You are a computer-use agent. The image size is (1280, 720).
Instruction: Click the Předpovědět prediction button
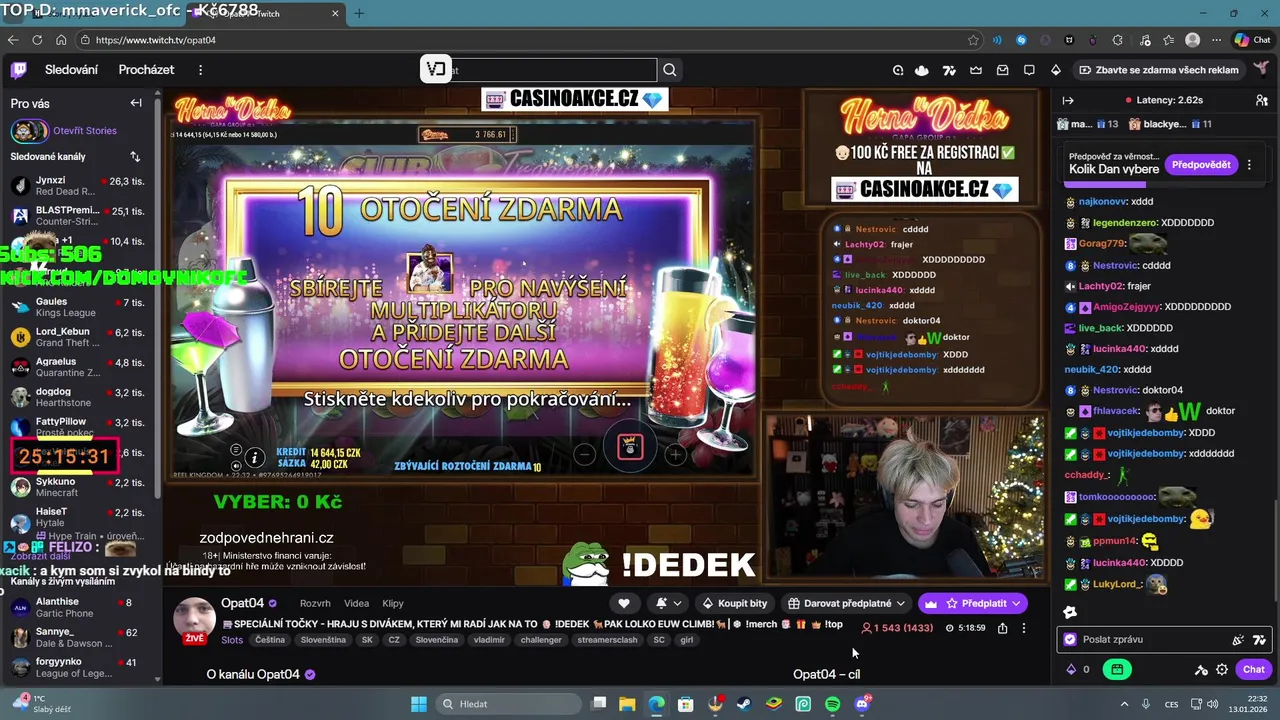coord(1201,164)
